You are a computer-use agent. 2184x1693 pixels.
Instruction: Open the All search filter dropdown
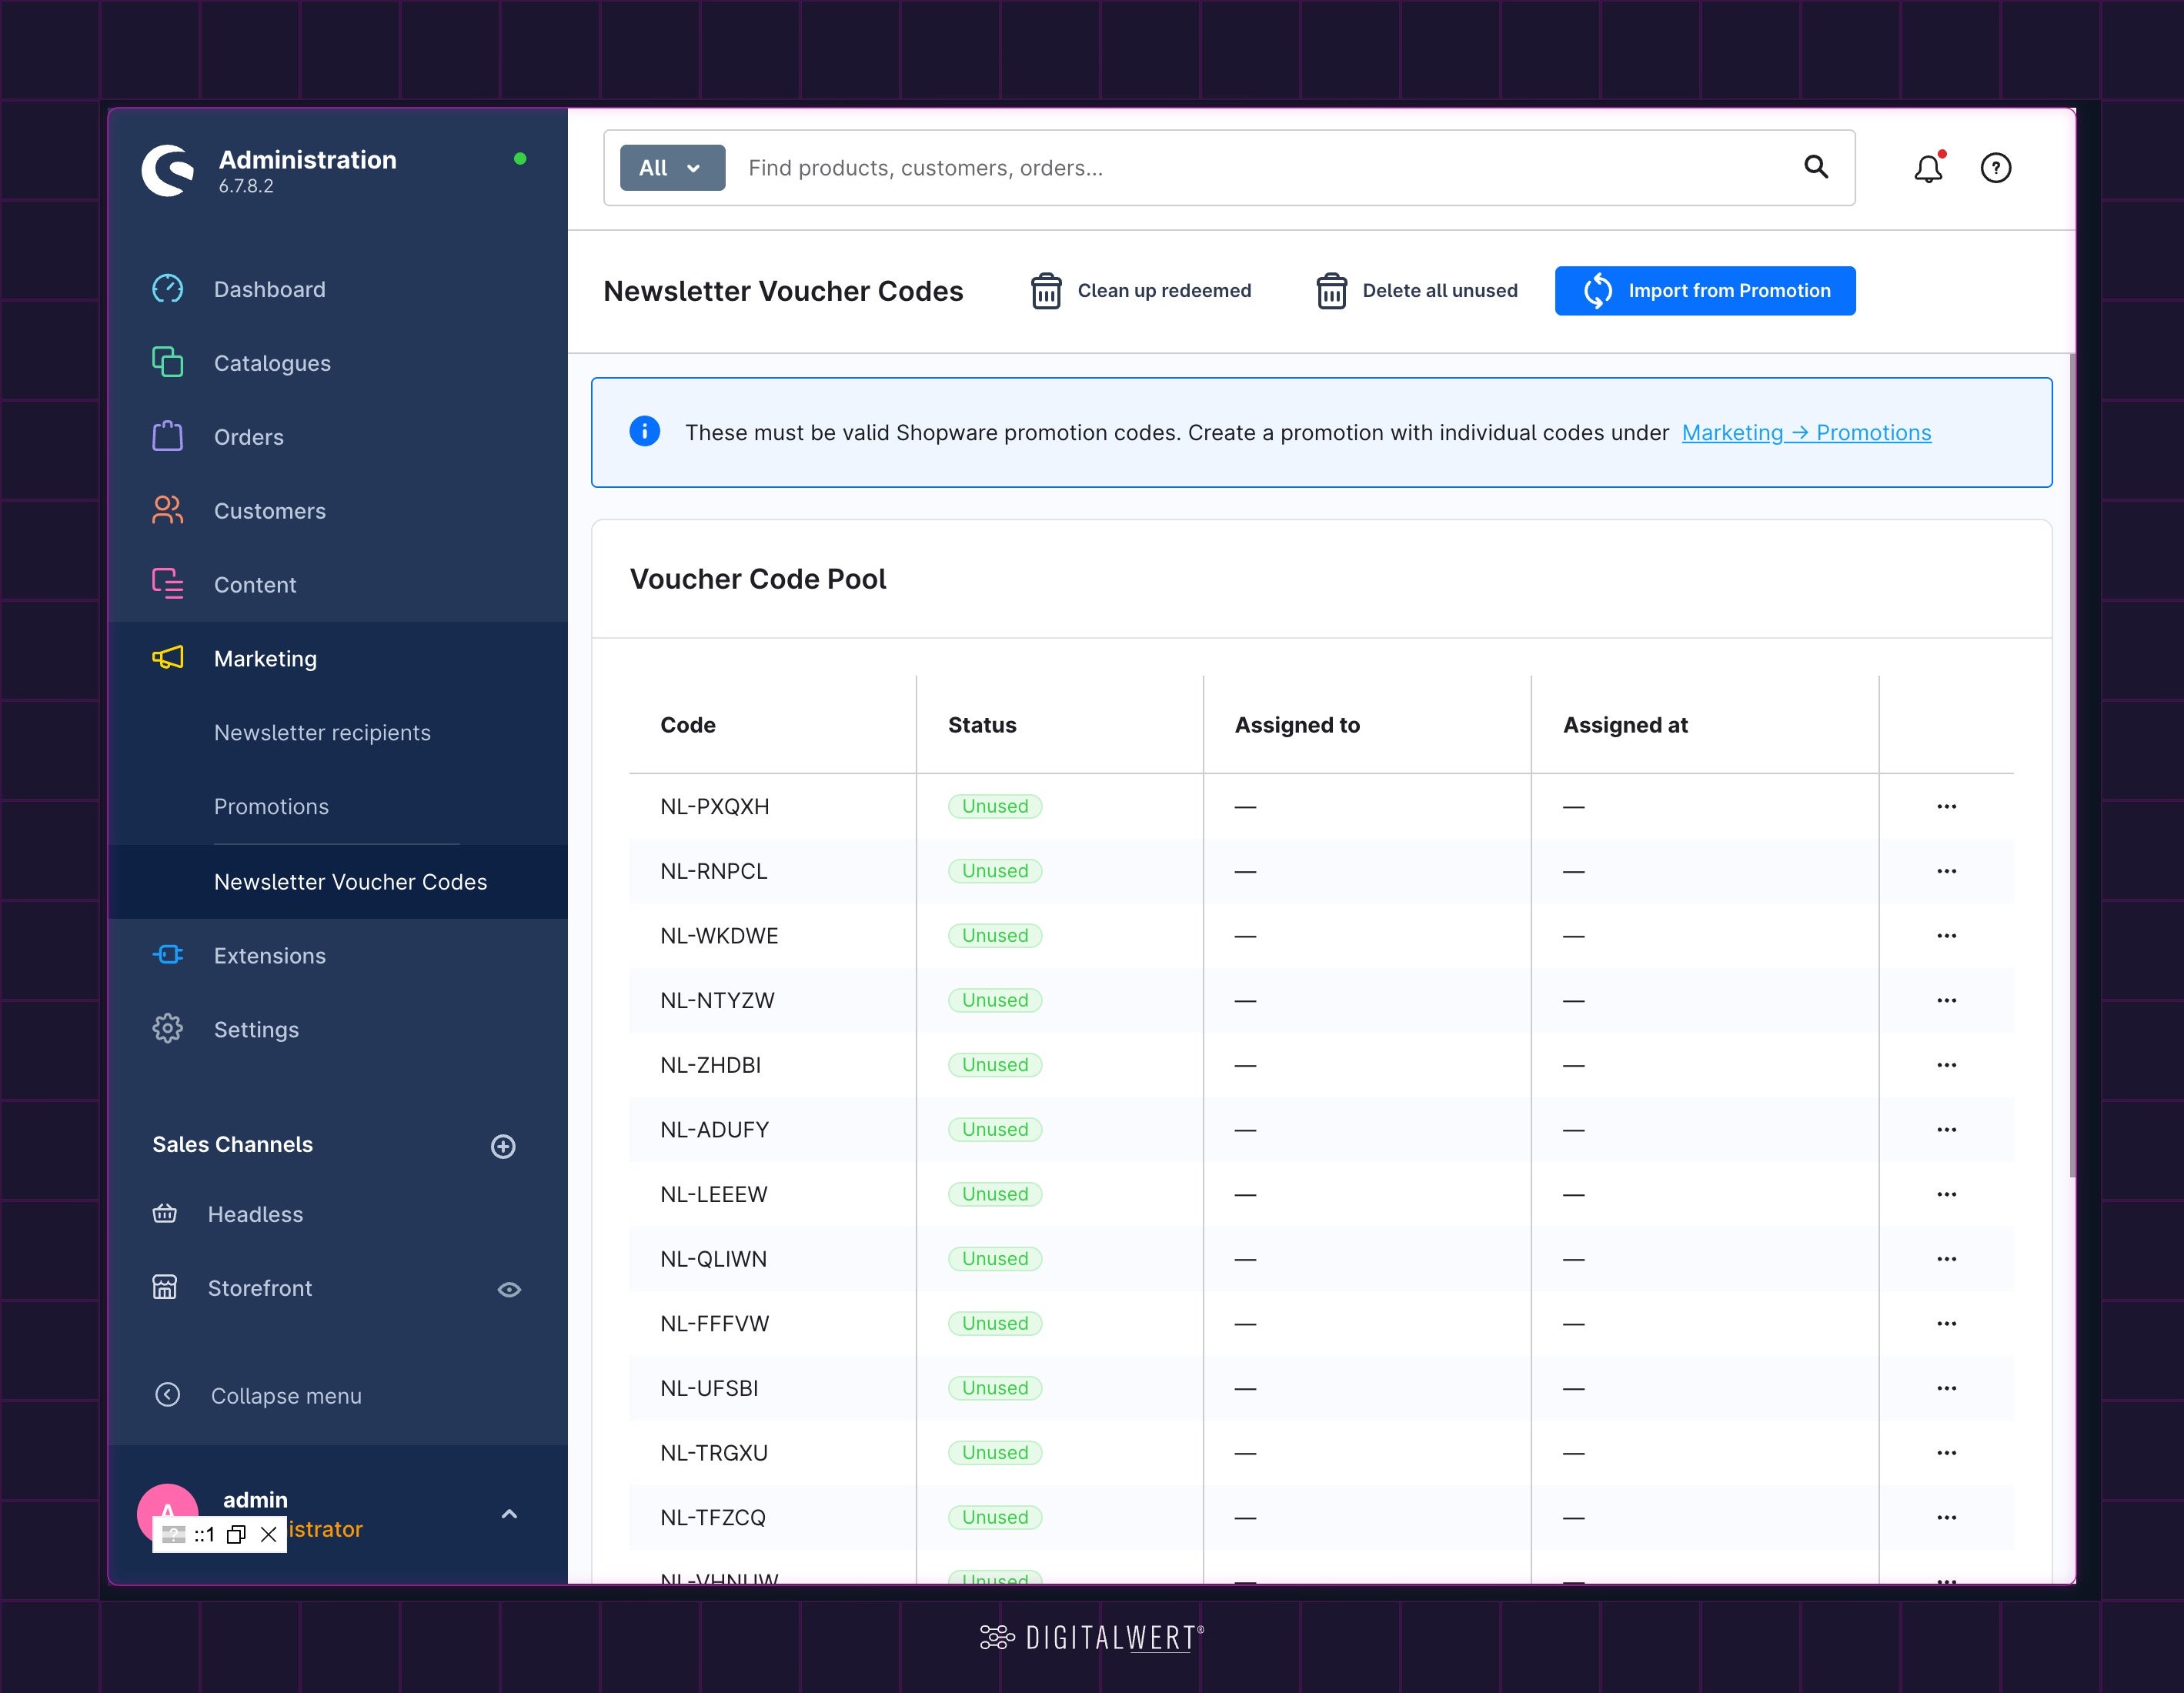click(x=672, y=168)
